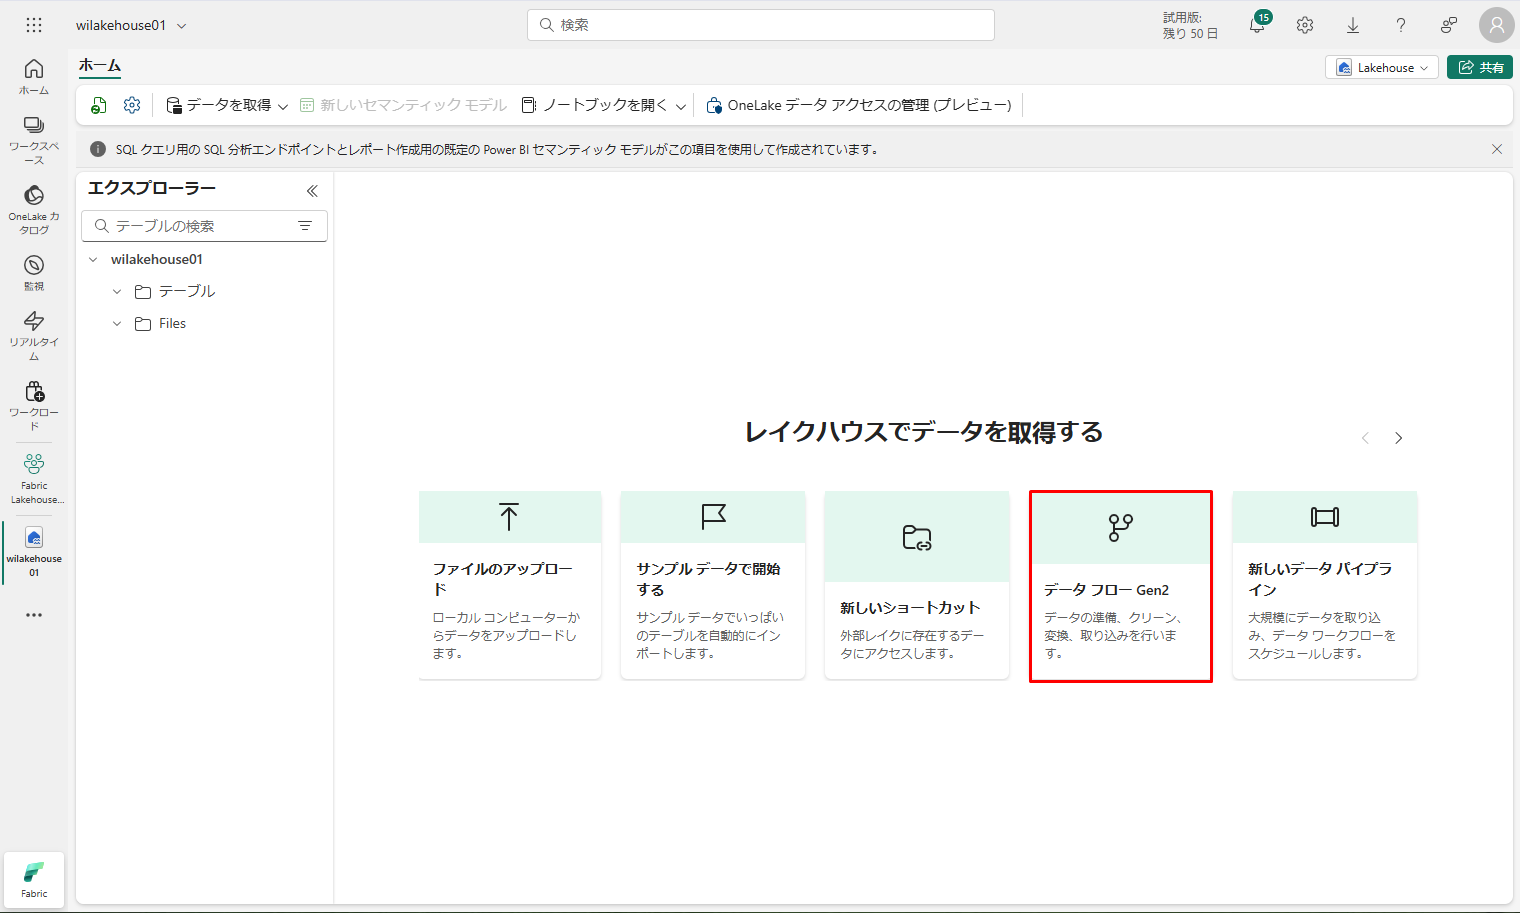
Task: Open the Real-Time (リアルタイム) sidebar icon
Action: point(34,333)
